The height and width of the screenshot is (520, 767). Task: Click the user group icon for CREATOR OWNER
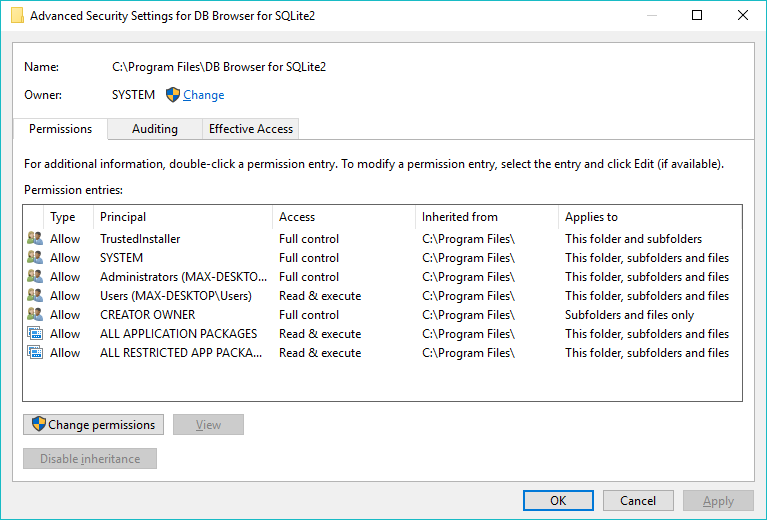click(x=35, y=315)
